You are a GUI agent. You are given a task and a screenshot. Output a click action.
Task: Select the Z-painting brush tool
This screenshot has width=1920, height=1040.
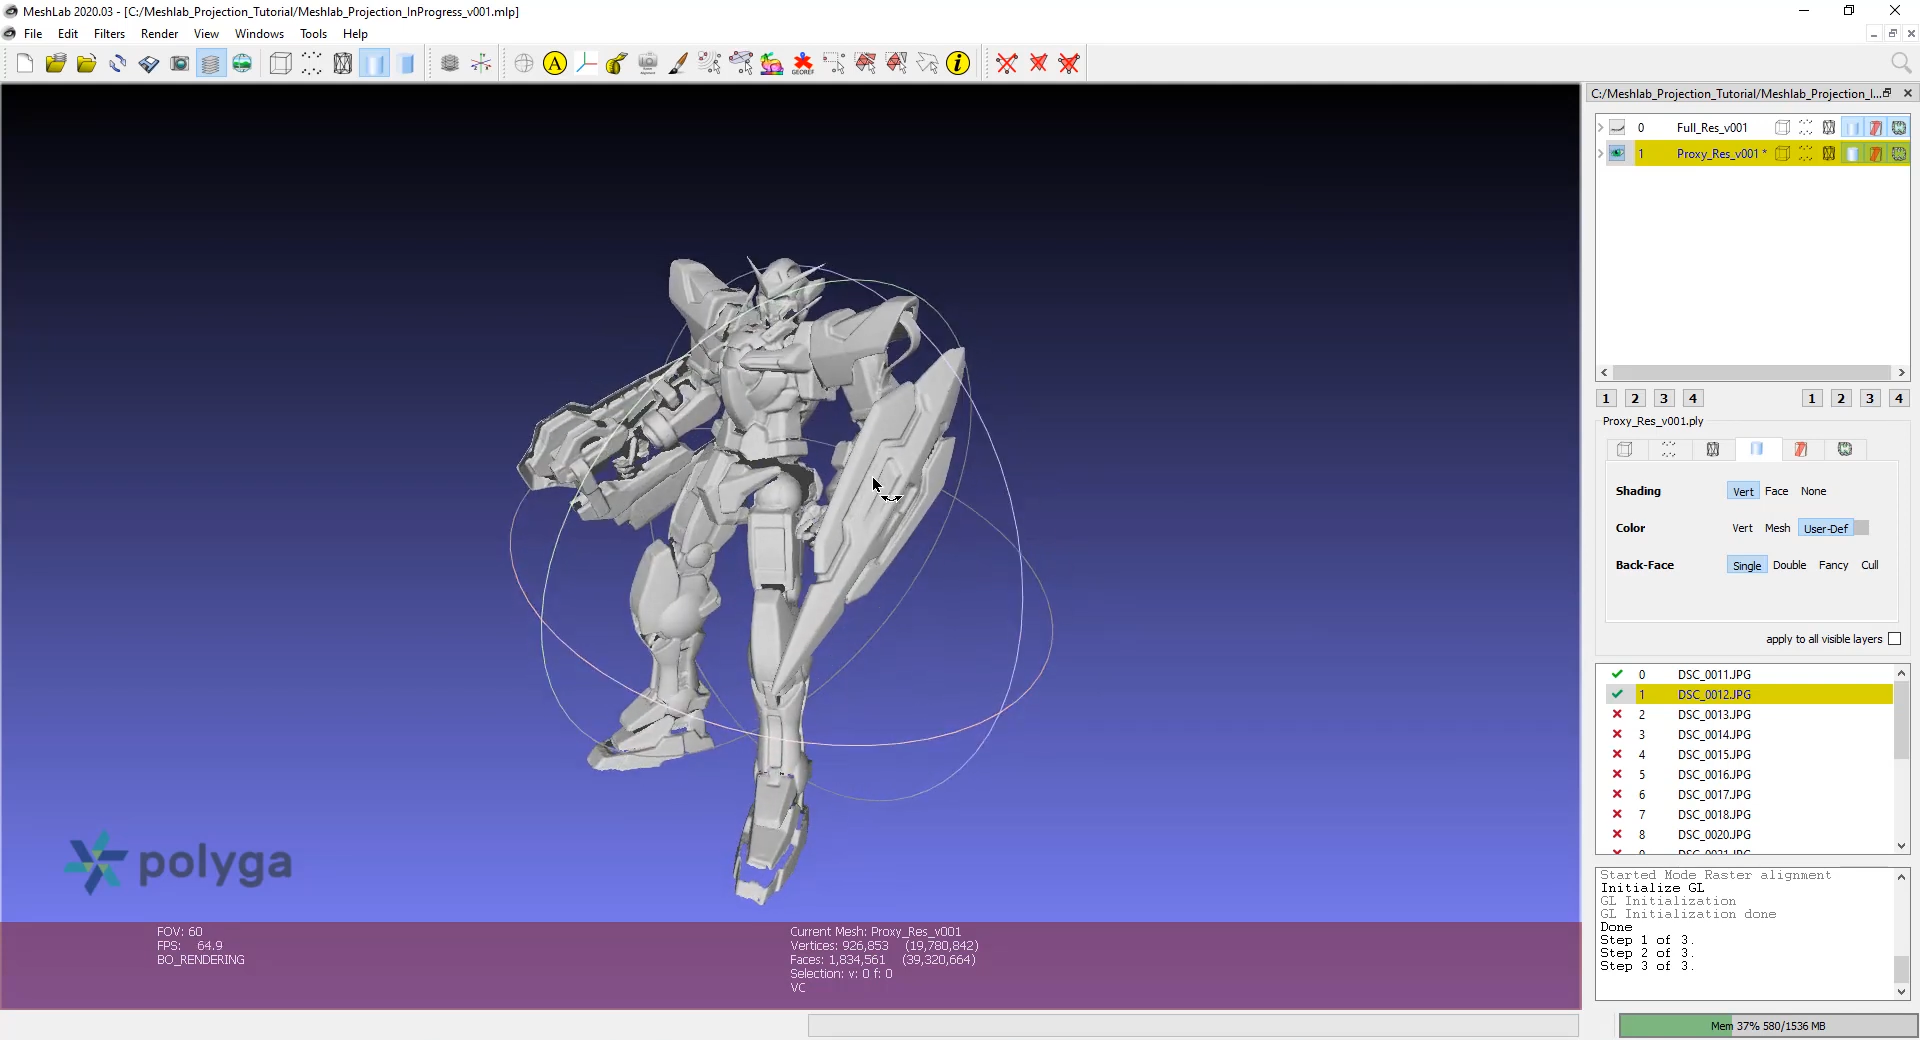coord(679,64)
